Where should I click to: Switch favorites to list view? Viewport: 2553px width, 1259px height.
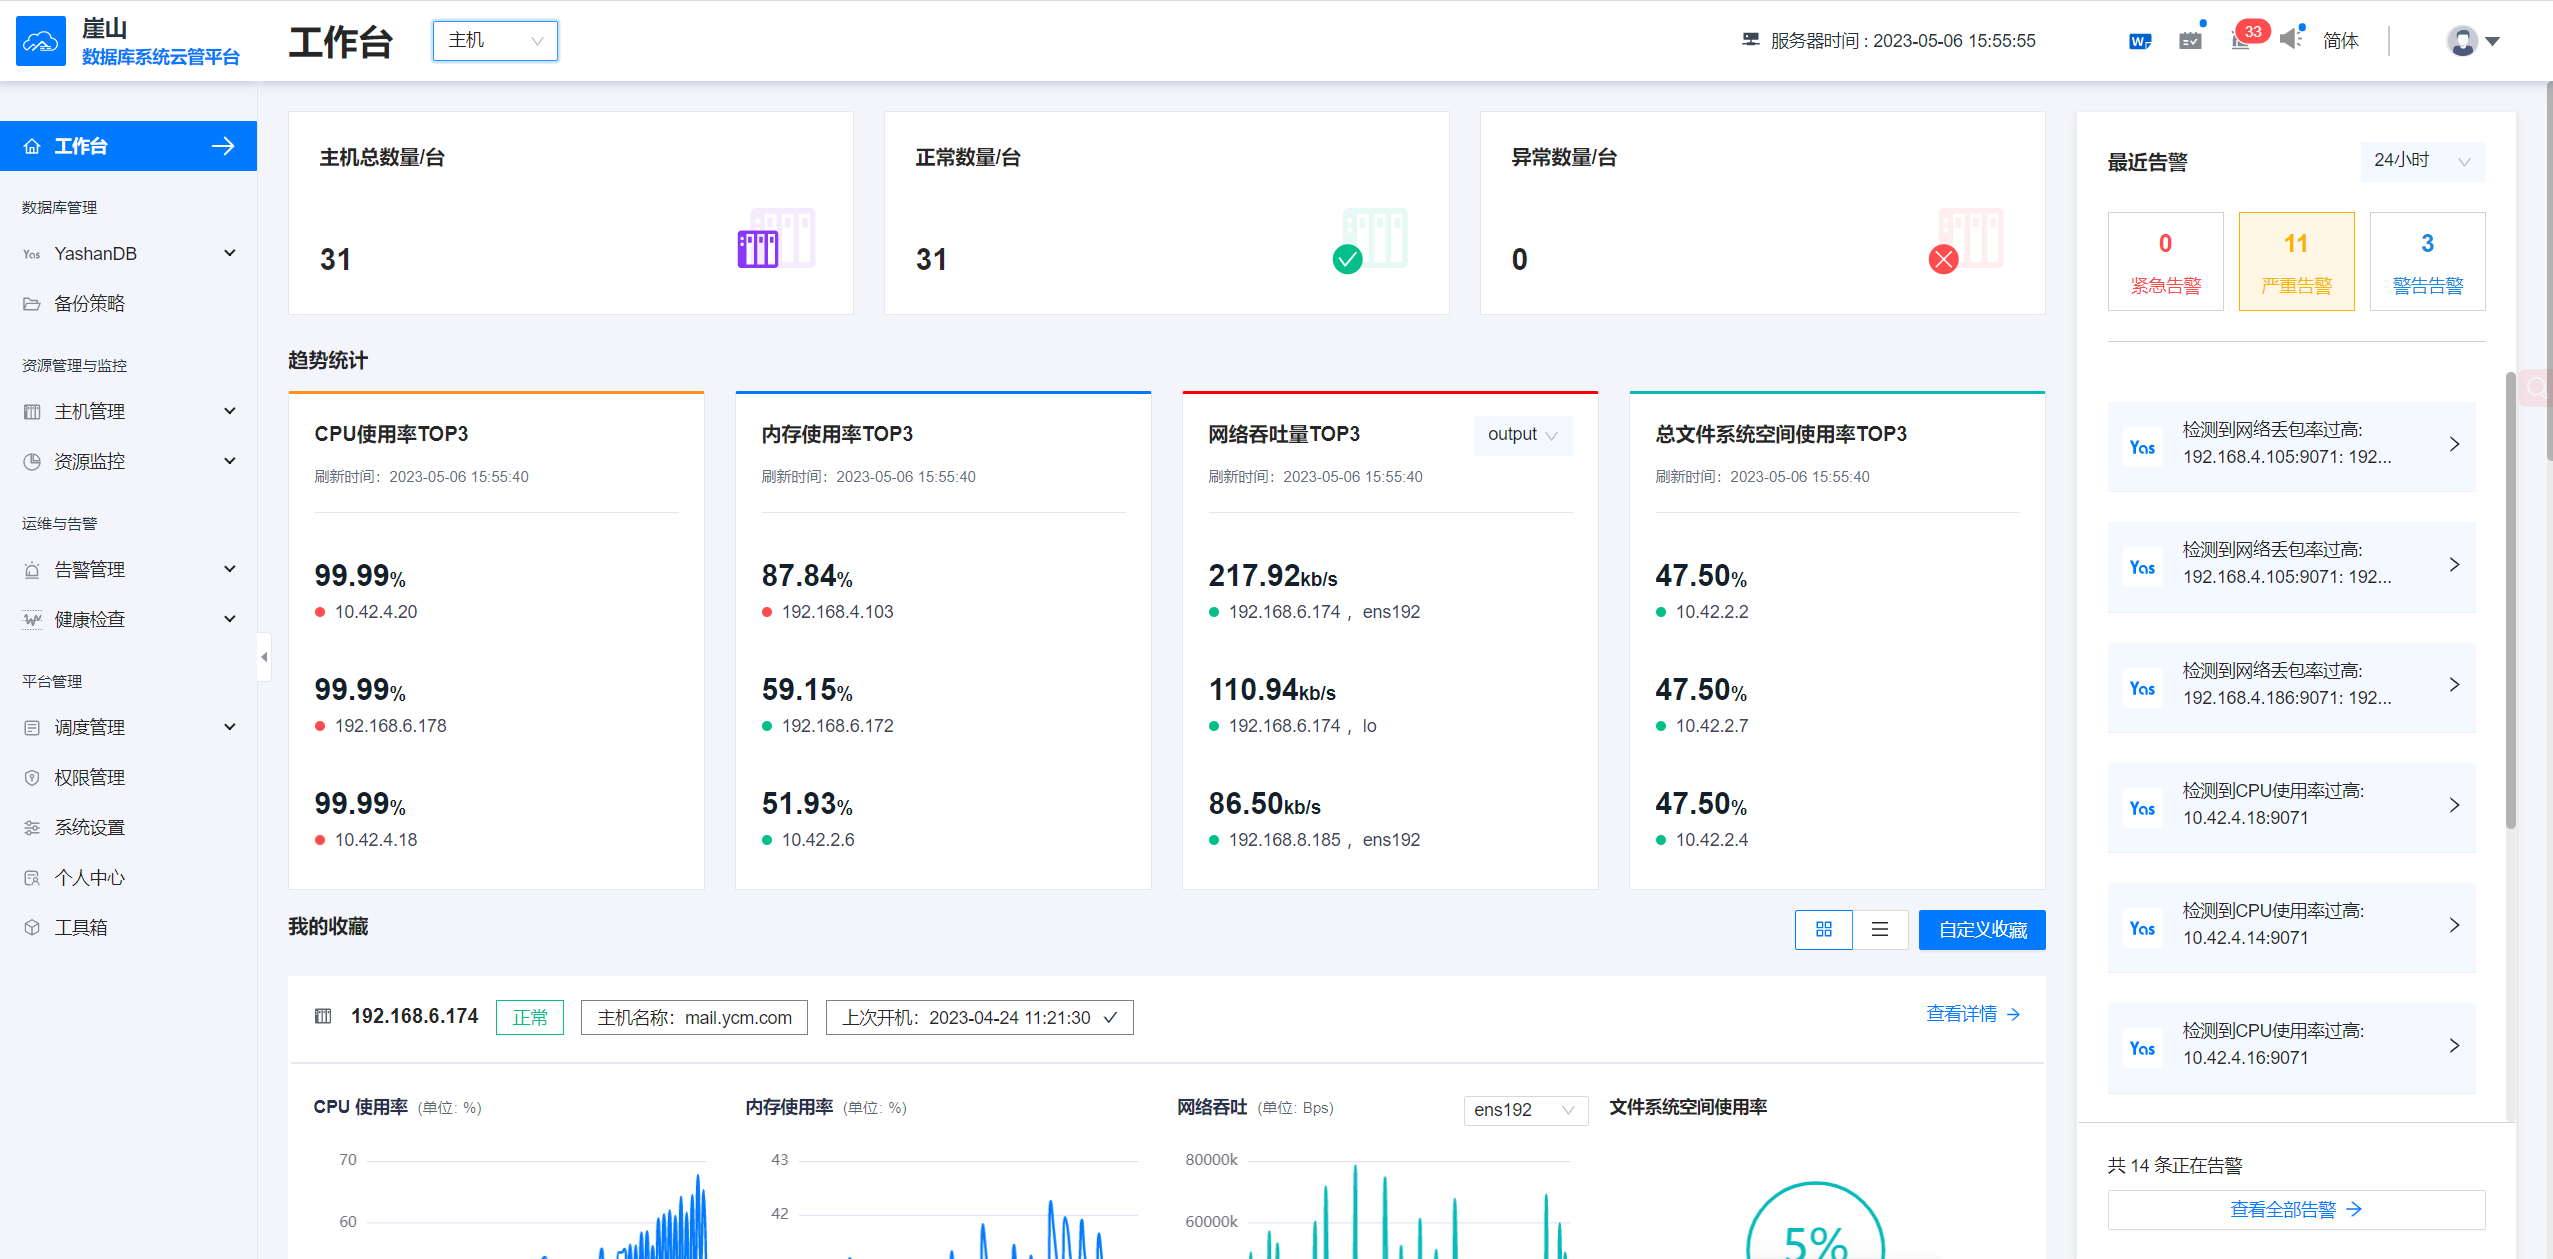[x=1880, y=929]
